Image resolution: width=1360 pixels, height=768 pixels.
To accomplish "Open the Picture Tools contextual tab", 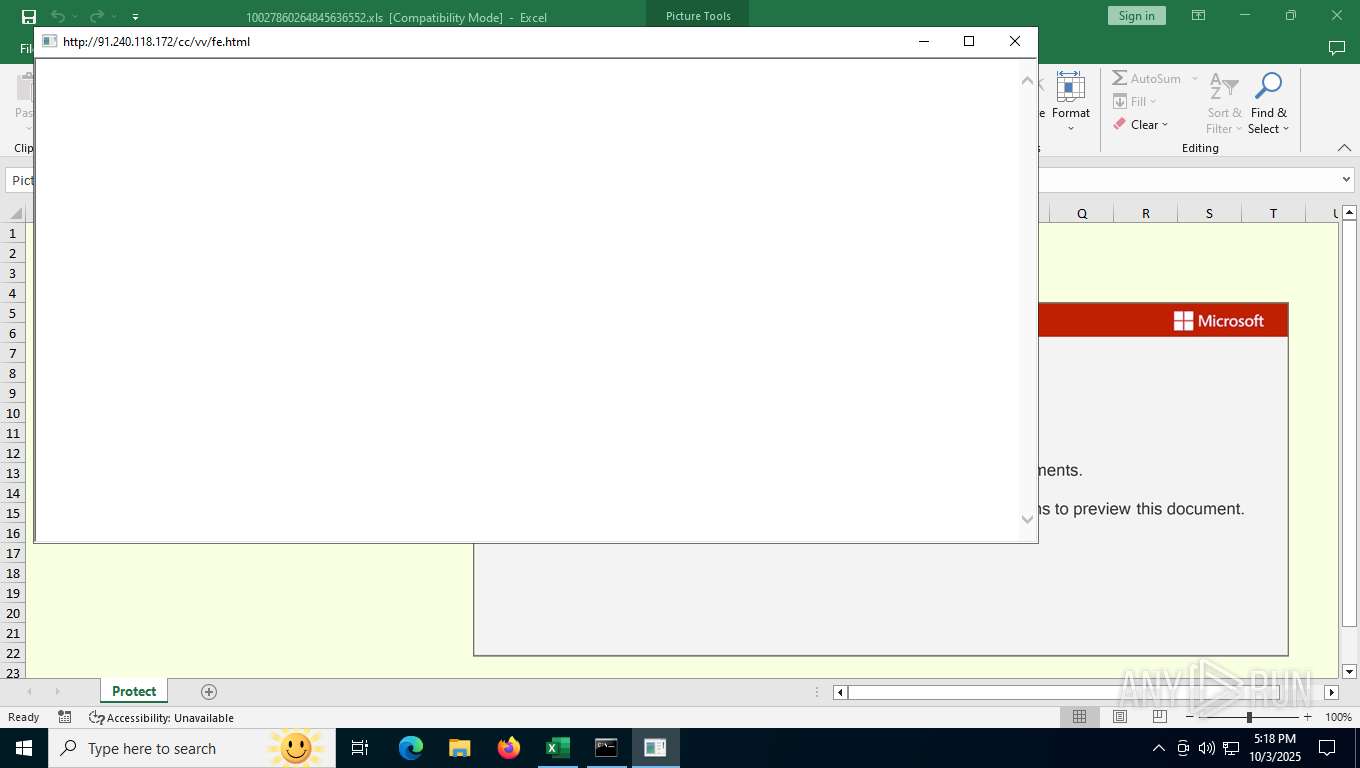I will coord(698,16).
